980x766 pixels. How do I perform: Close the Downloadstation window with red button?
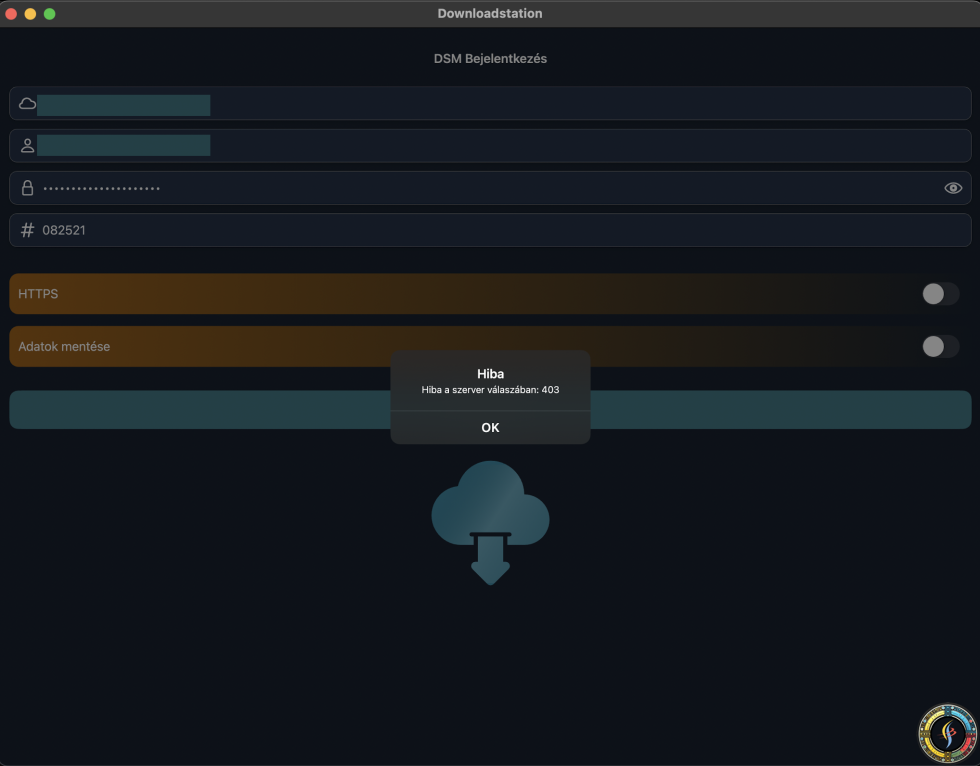[12, 14]
